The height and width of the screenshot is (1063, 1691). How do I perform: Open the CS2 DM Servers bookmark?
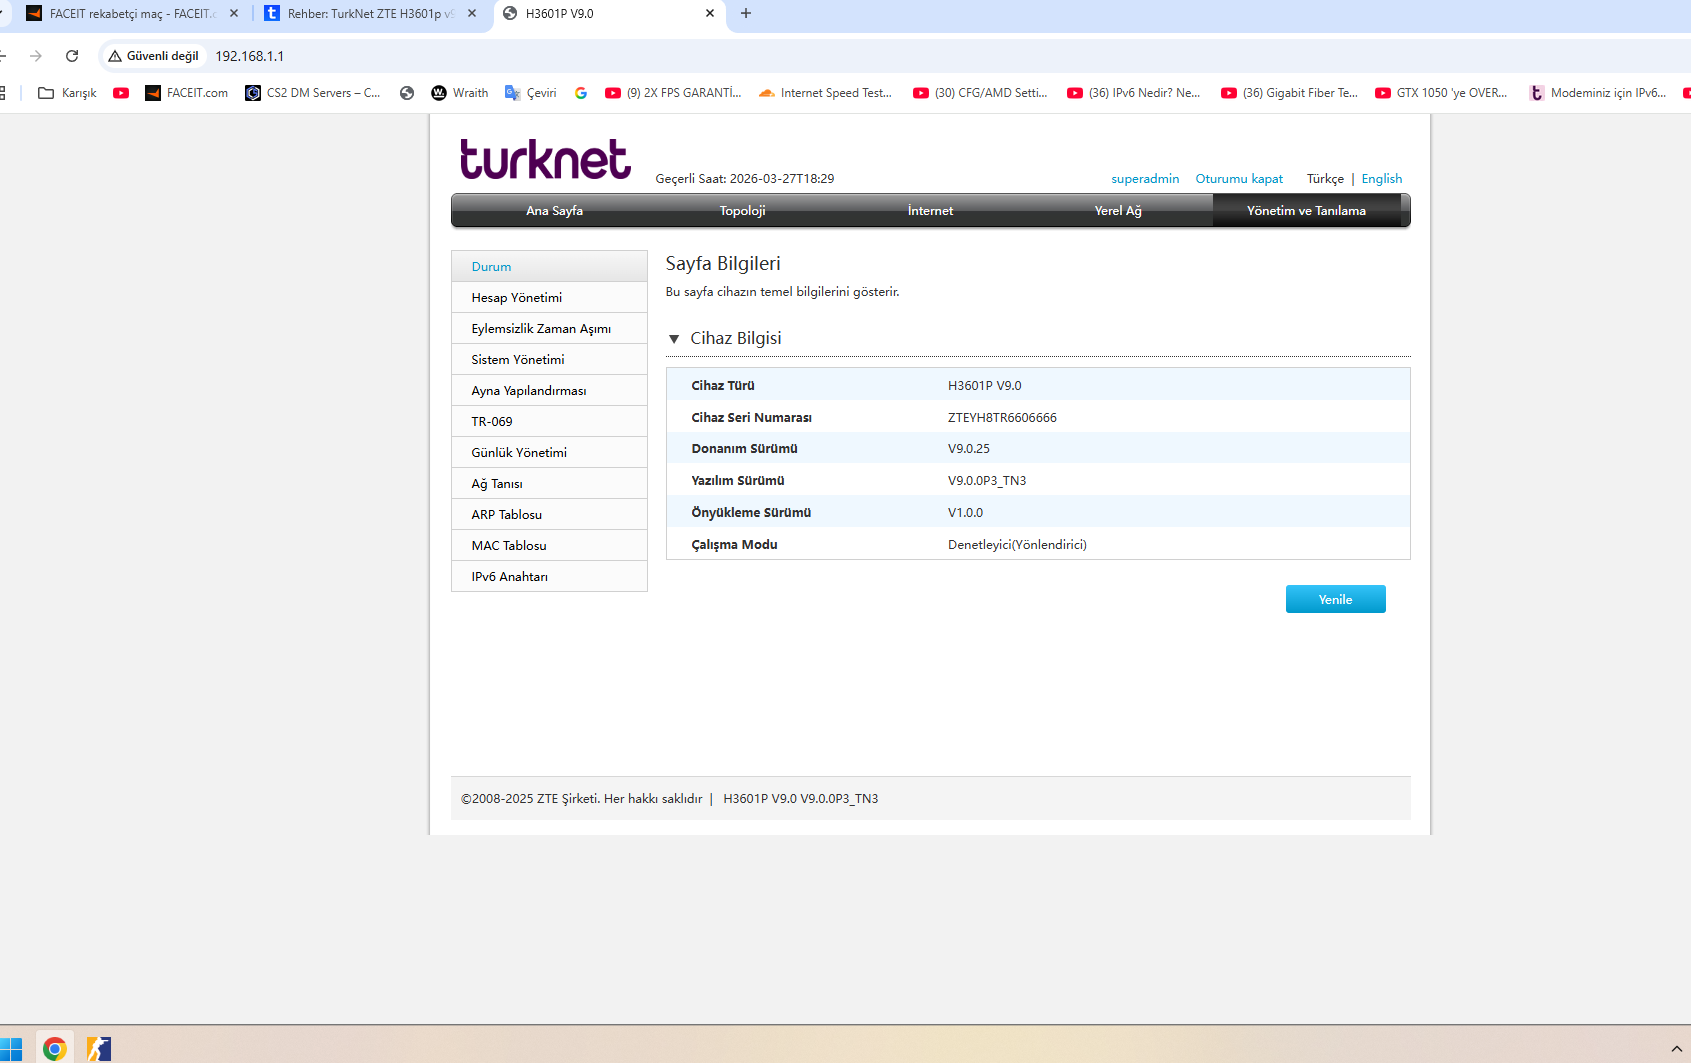tap(313, 93)
